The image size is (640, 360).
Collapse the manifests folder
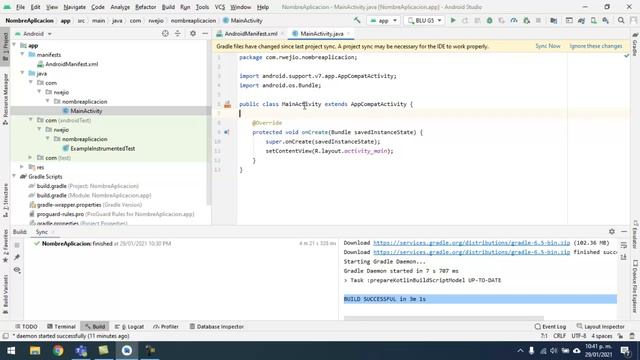22,54
